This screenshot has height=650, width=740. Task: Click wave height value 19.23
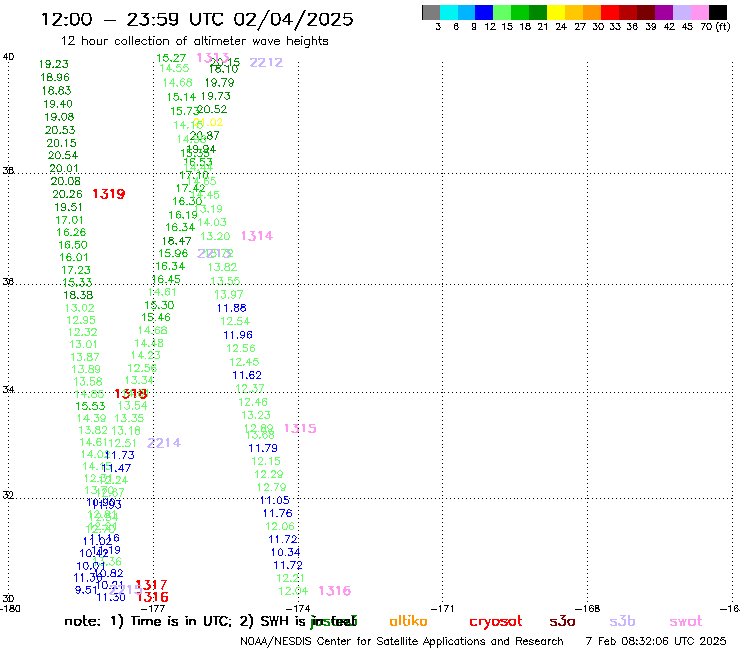click(x=54, y=64)
